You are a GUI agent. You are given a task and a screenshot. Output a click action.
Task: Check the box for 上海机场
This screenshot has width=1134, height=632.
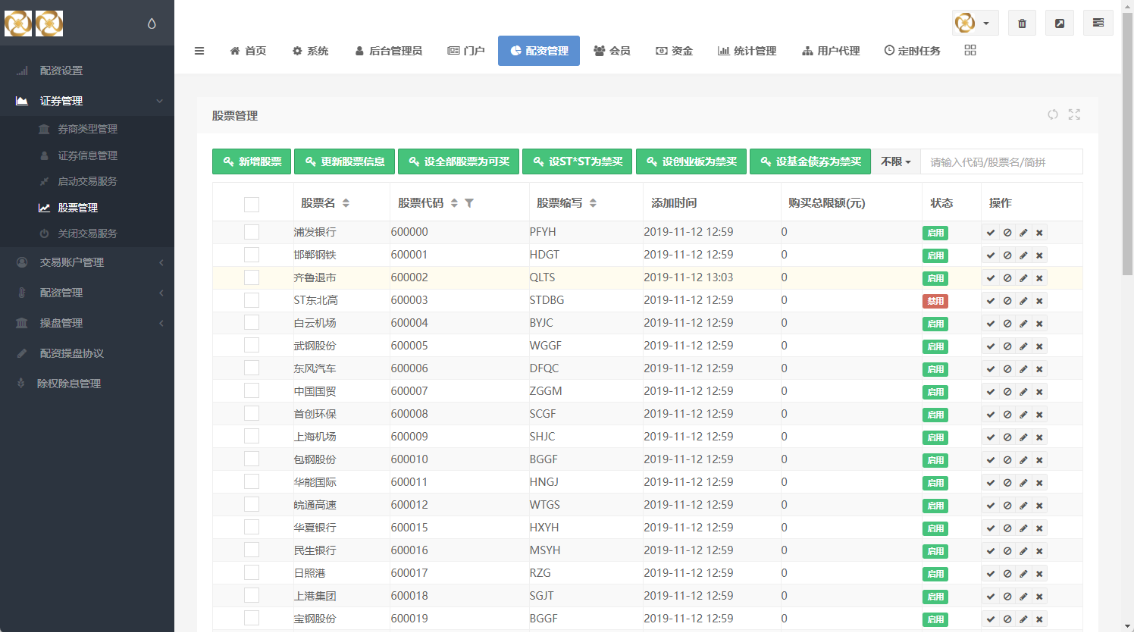(251, 437)
